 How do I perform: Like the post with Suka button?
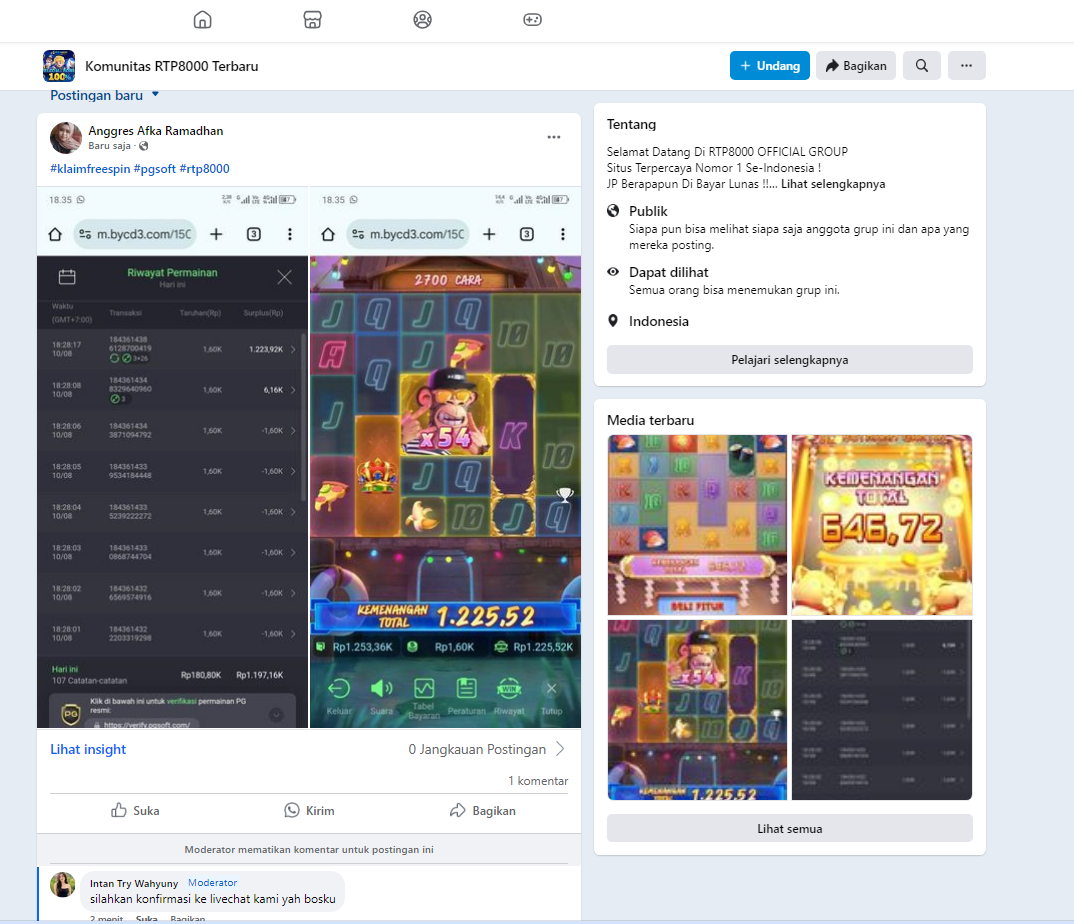(135, 810)
